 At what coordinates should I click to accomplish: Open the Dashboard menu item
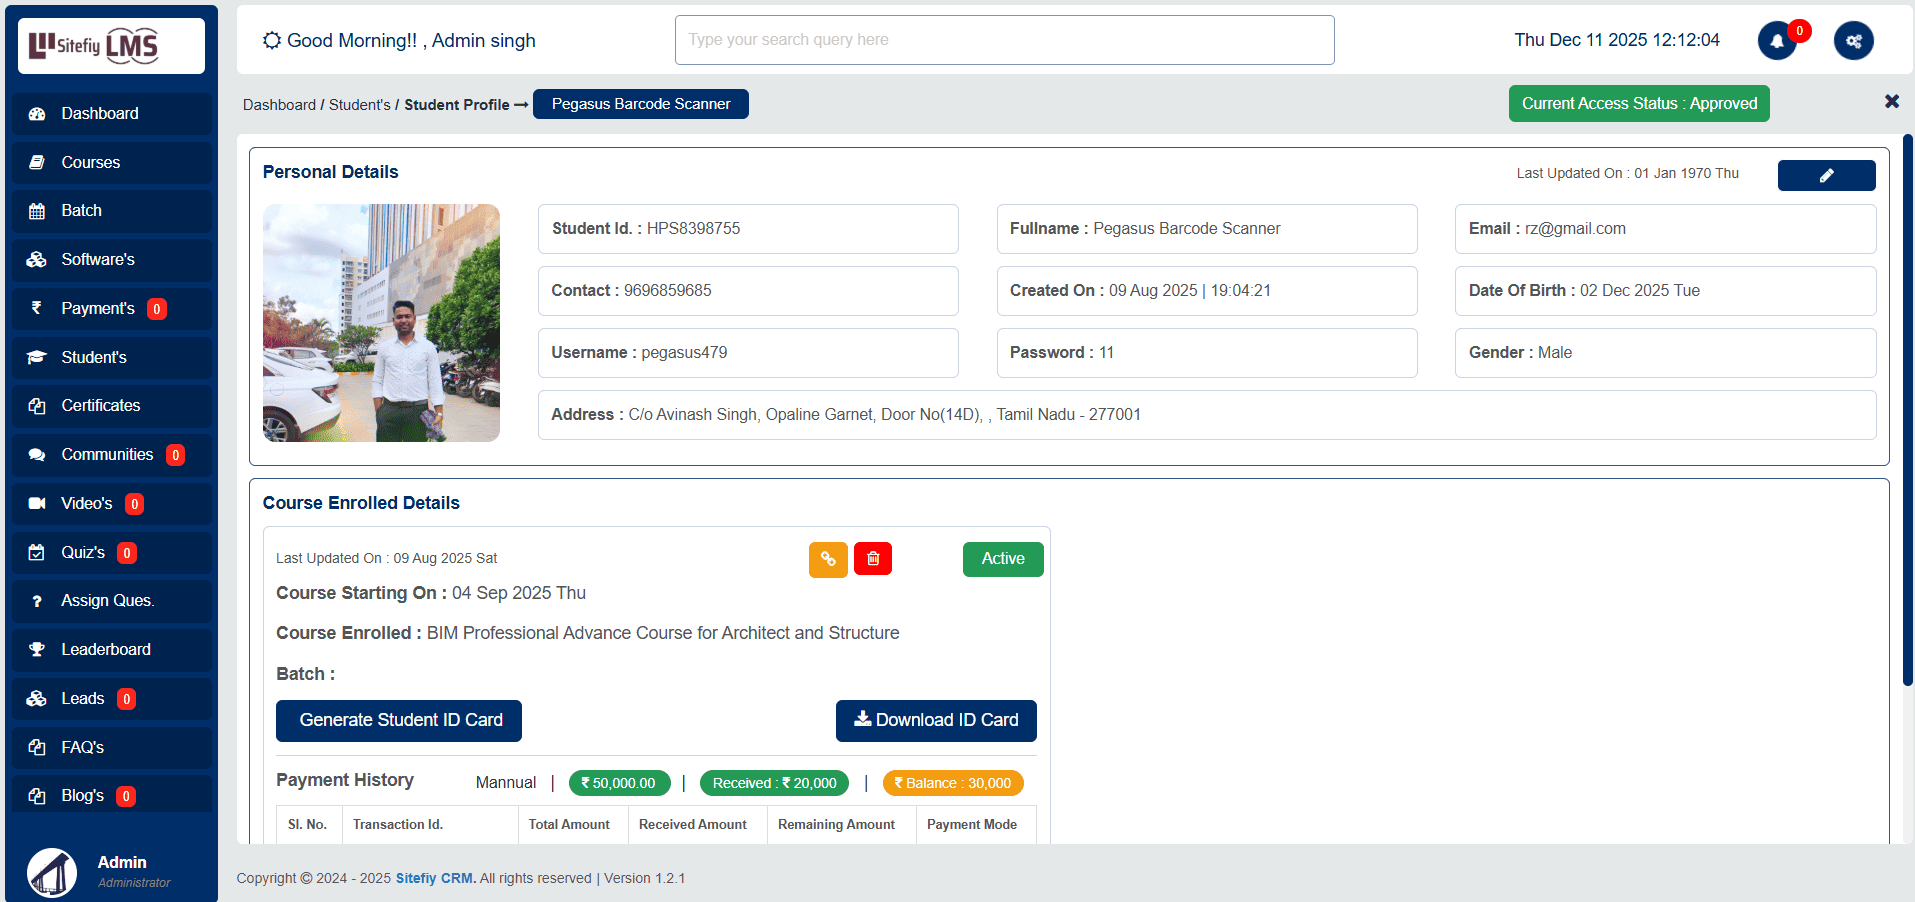click(100, 114)
